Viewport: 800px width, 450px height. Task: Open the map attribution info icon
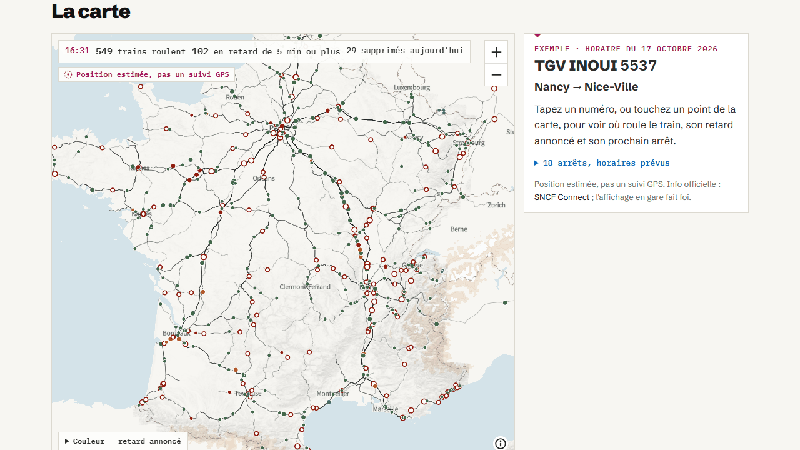[501, 443]
